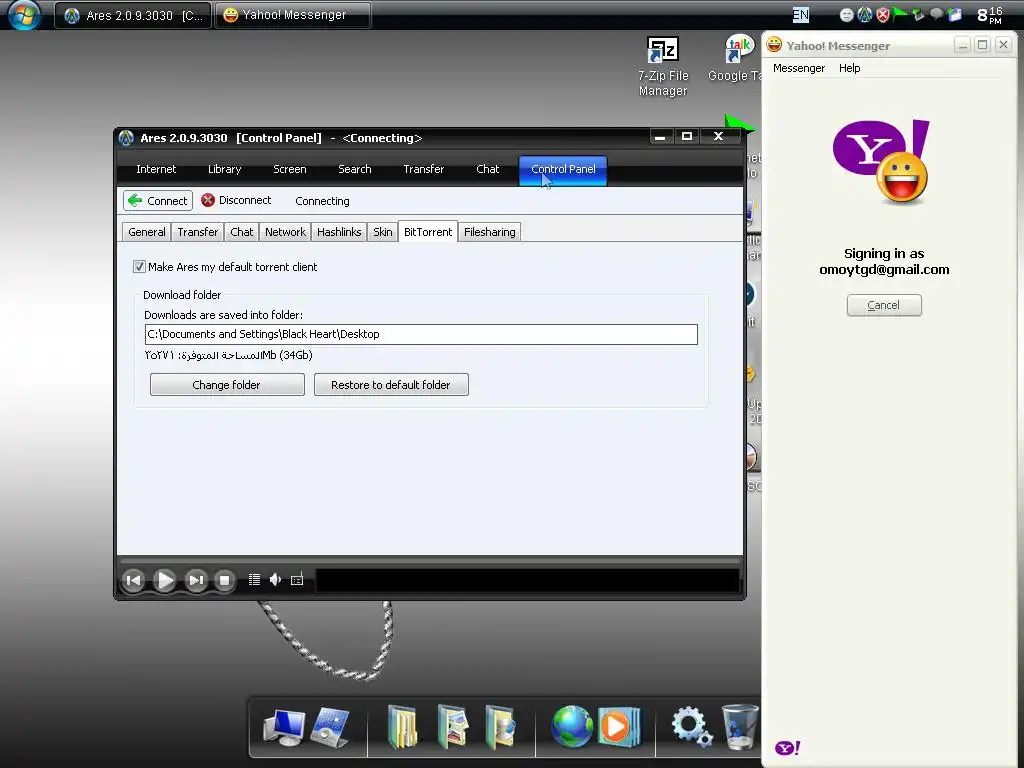The image size is (1024, 768).
Task: Open the documents folder icon in dock
Action: (403, 726)
